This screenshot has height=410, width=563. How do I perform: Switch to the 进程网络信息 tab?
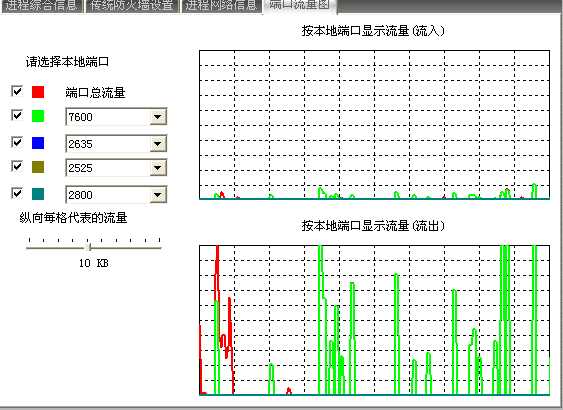(222, 6)
